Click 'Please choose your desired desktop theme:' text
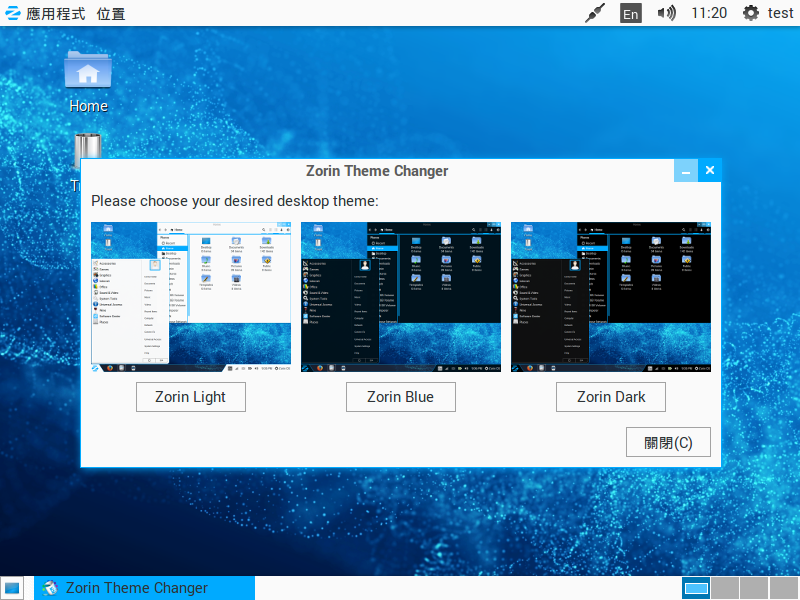 coord(235,201)
